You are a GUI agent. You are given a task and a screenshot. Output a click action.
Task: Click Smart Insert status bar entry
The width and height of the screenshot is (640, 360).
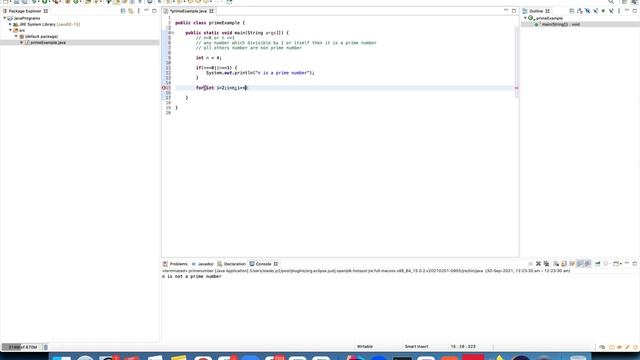[416, 347]
